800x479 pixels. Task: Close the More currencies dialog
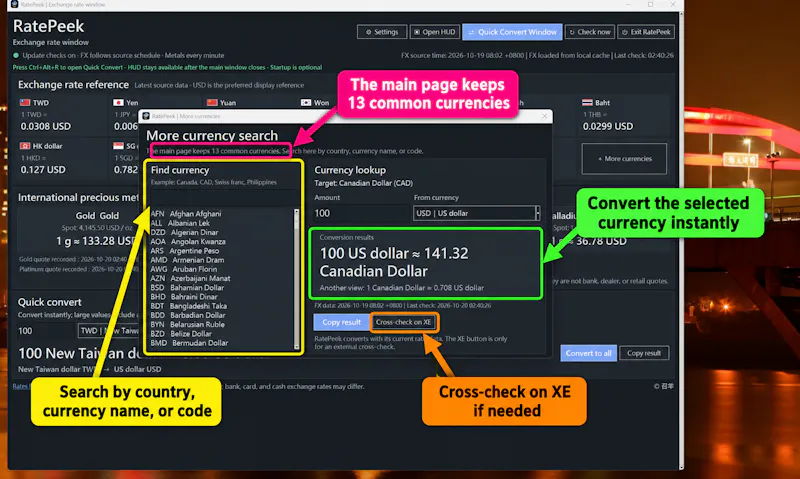tap(544, 116)
